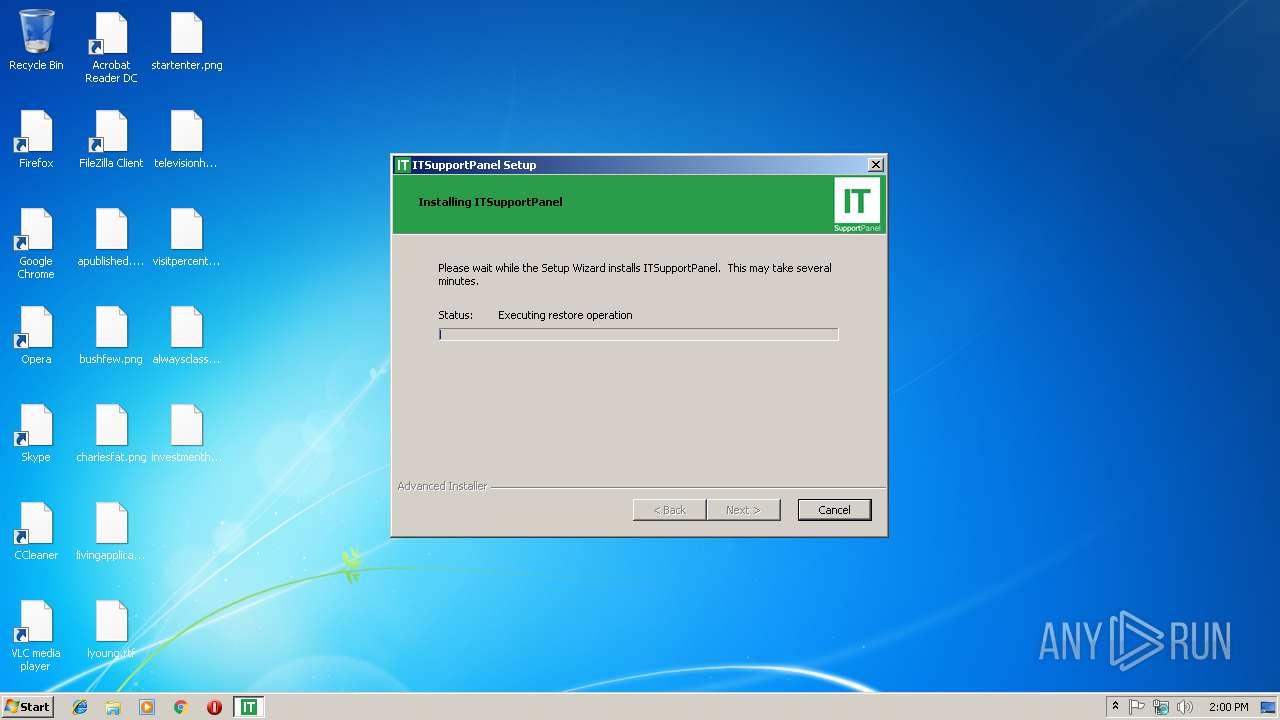This screenshot has width=1280, height=720.
Task: Open the 2:00 PM clock
Action: click(1228, 707)
